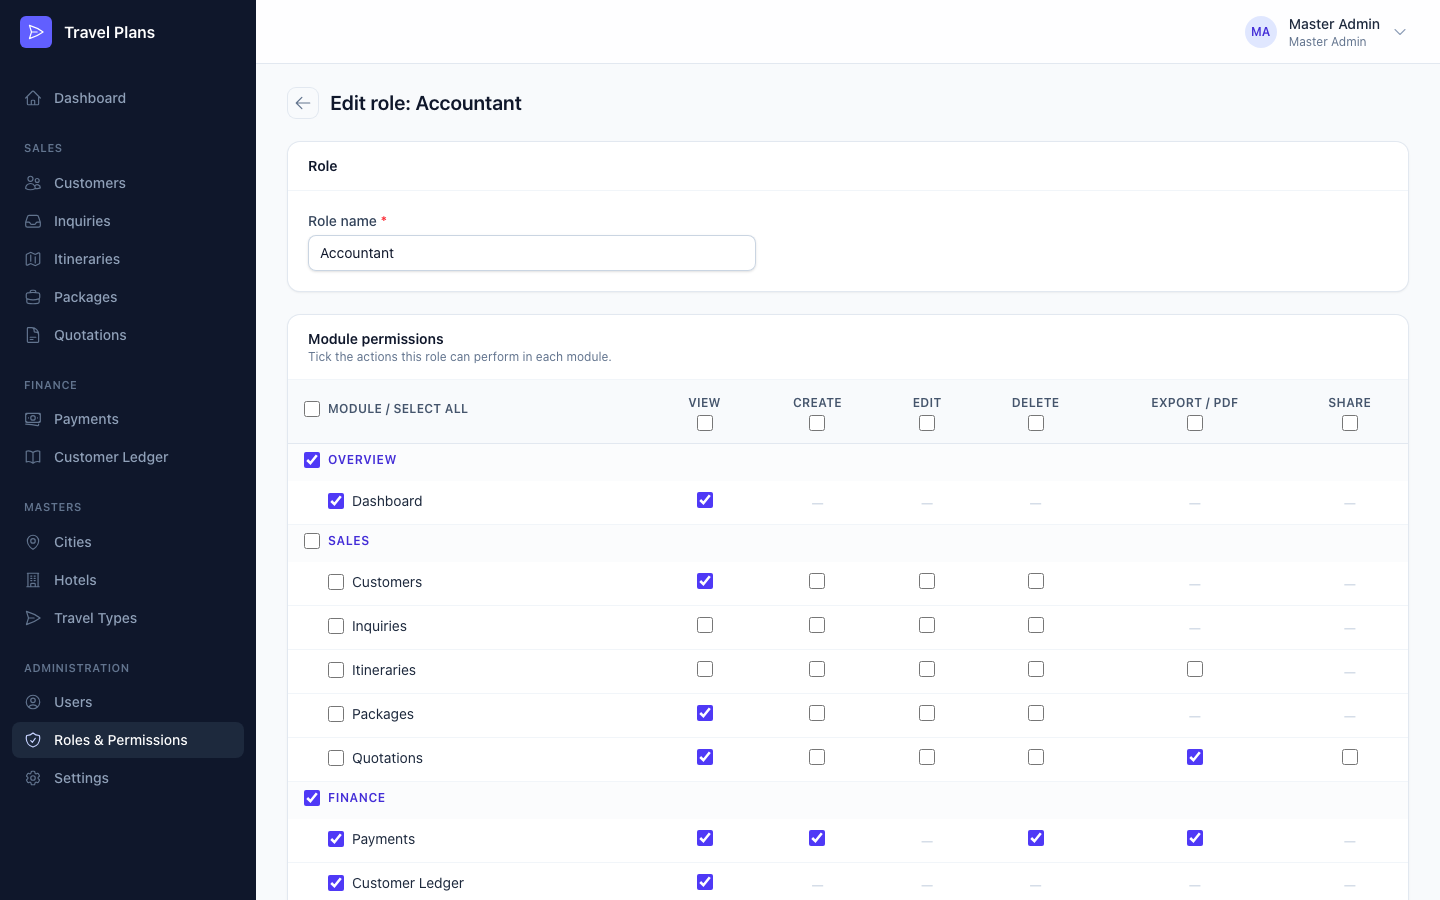Image resolution: width=1440 pixels, height=900 pixels.
Task: Click the Payments cash icon
Action: pyautogui.click(x=33, y=419)
